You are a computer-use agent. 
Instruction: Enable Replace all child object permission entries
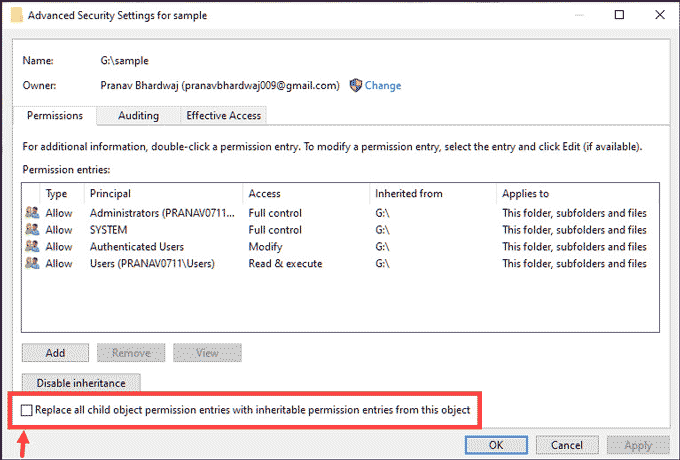[x=27, y=410]
